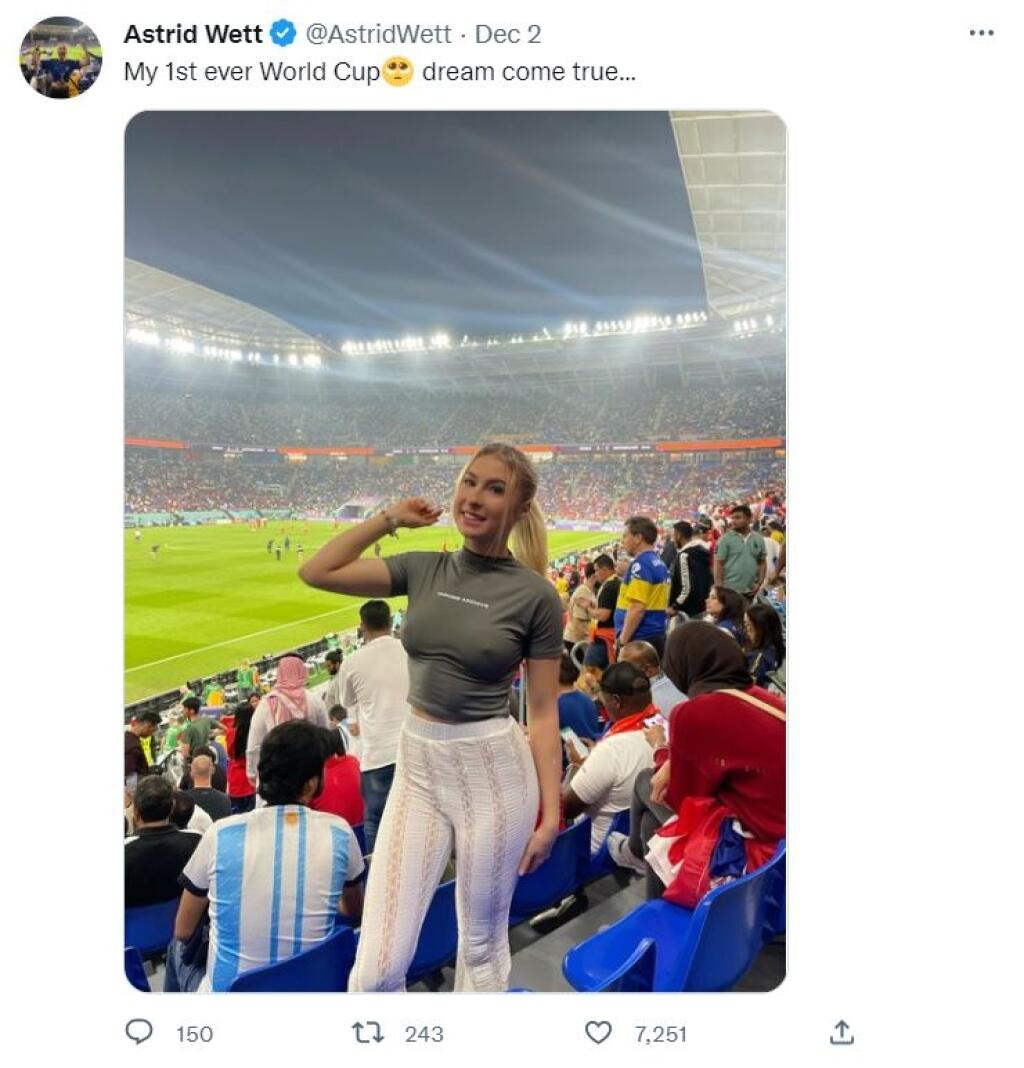The height and width of the screenshot is (1068, 1024).
Task: Click the text 'My 1st ever World Cup'
Action: (252, 72)
